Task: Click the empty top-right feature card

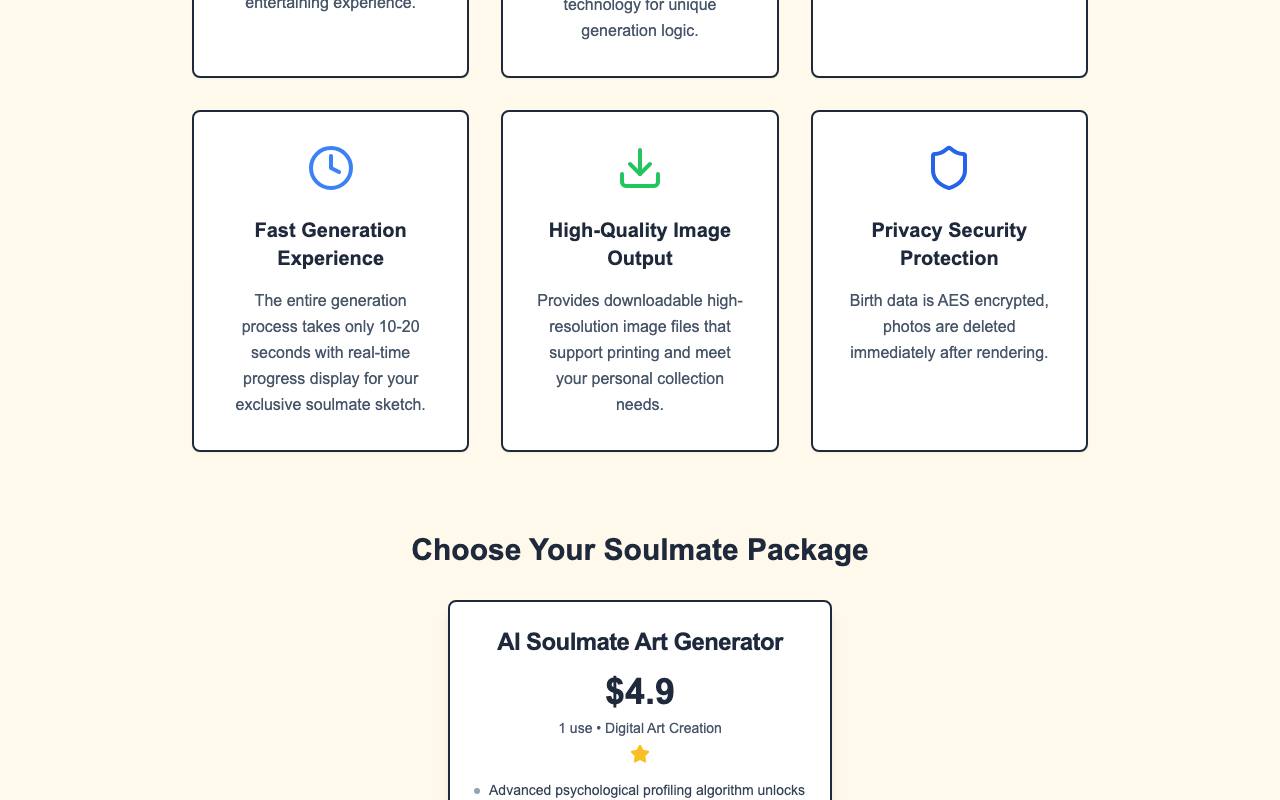Action: 949,38
